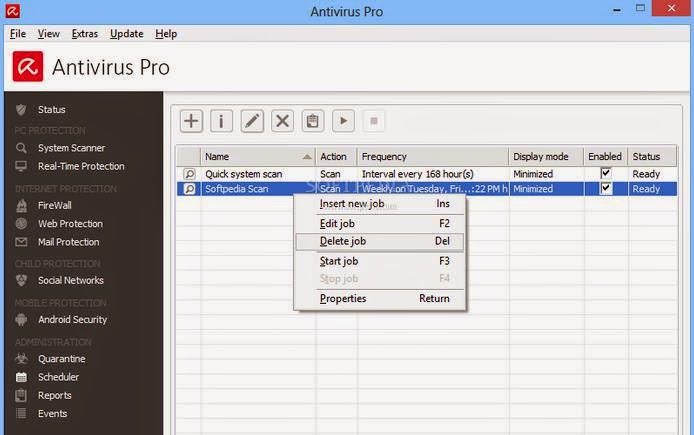Select the 'Softpedia Scan' name cell

pyautogui.click(x=258, y=189)
